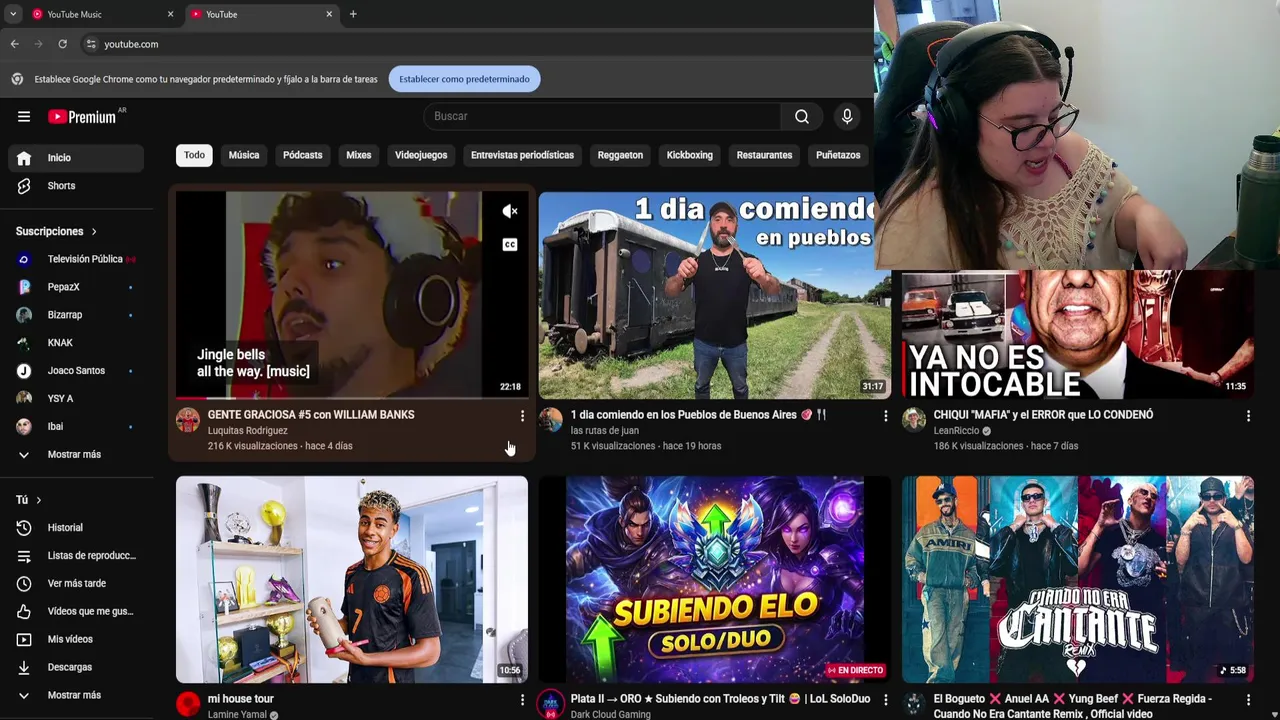
Task: Open Mis videos in sidebar
Action: coord(76,640)
